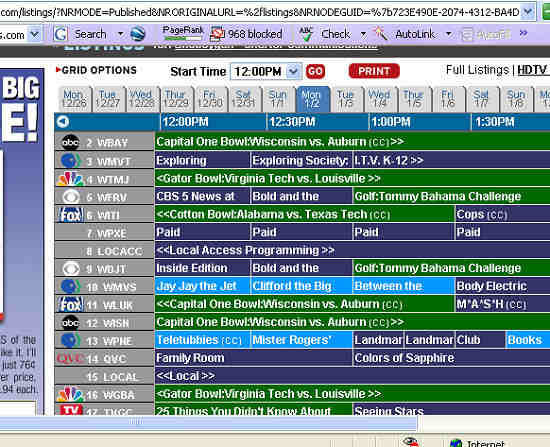This screenshot has height=447, width=550.
Task: Open Family Room listing on QVC
Action: [x=253, y=358]
